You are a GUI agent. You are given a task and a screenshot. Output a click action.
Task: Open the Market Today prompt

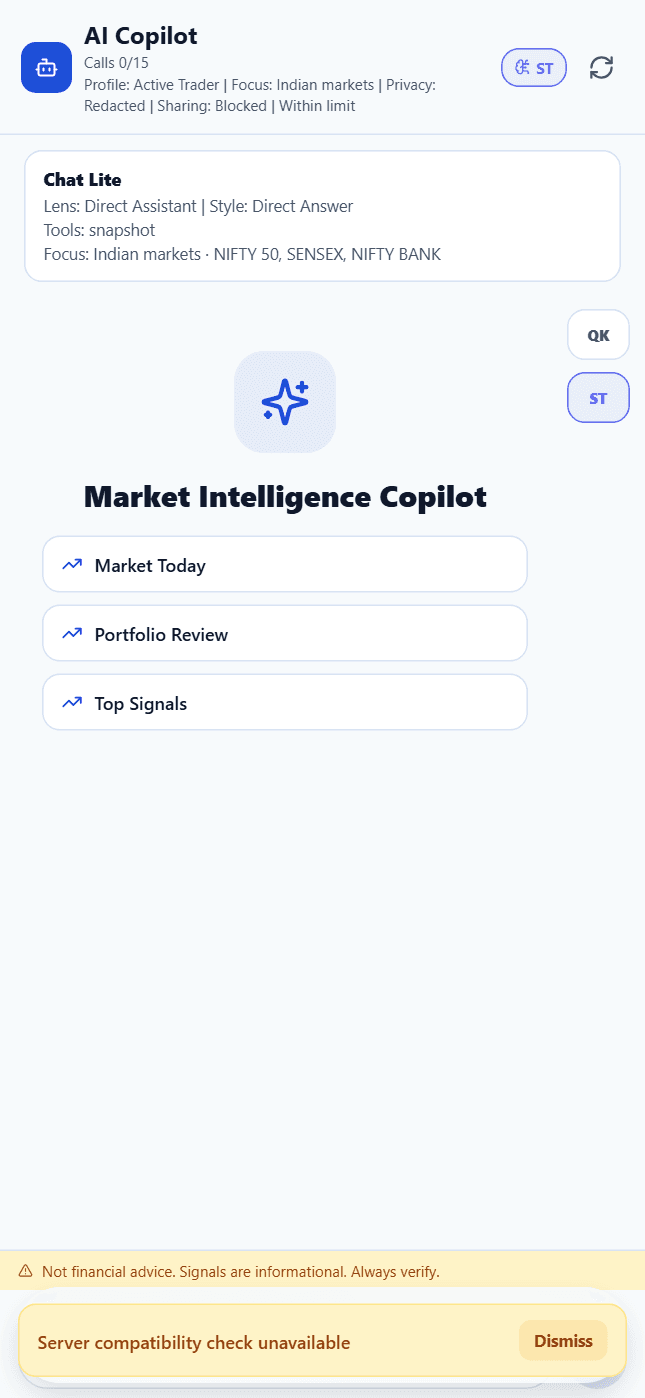coord(285,565)
